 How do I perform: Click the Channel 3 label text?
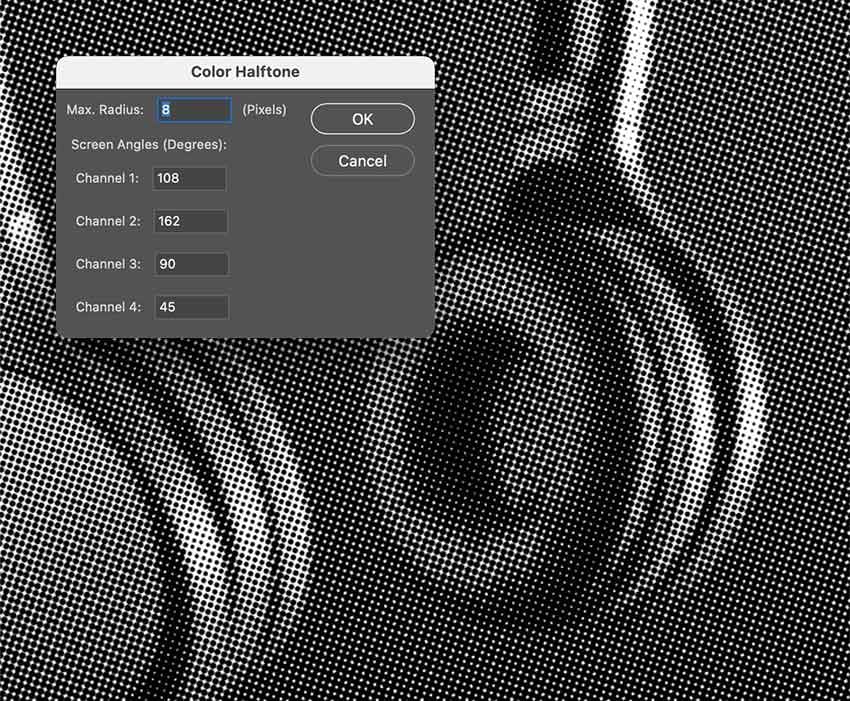point(107,264)
